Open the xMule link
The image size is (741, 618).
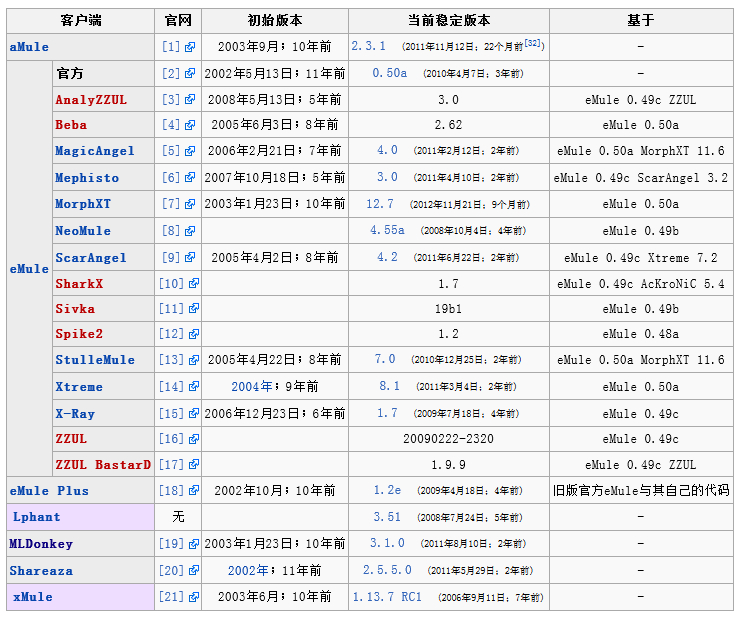tap(33, 597)
